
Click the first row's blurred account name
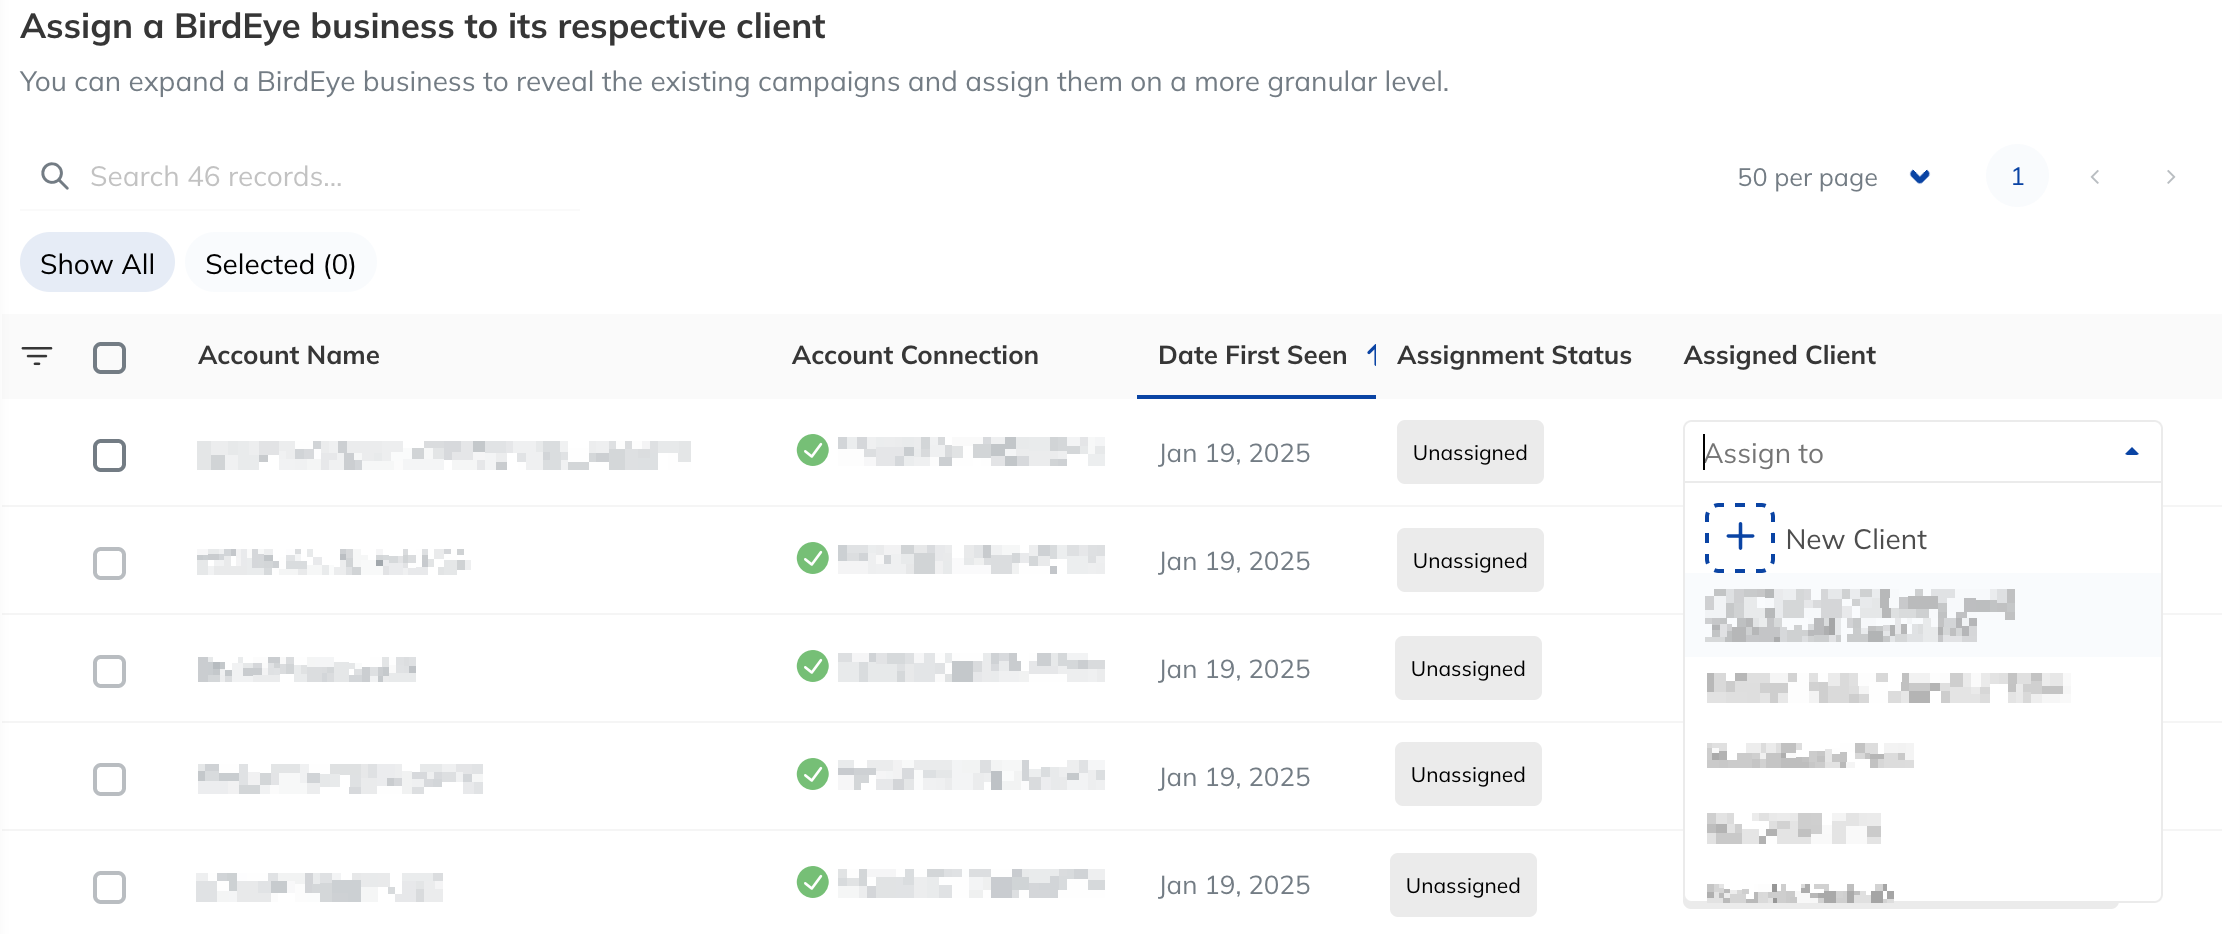pos(444,455)
